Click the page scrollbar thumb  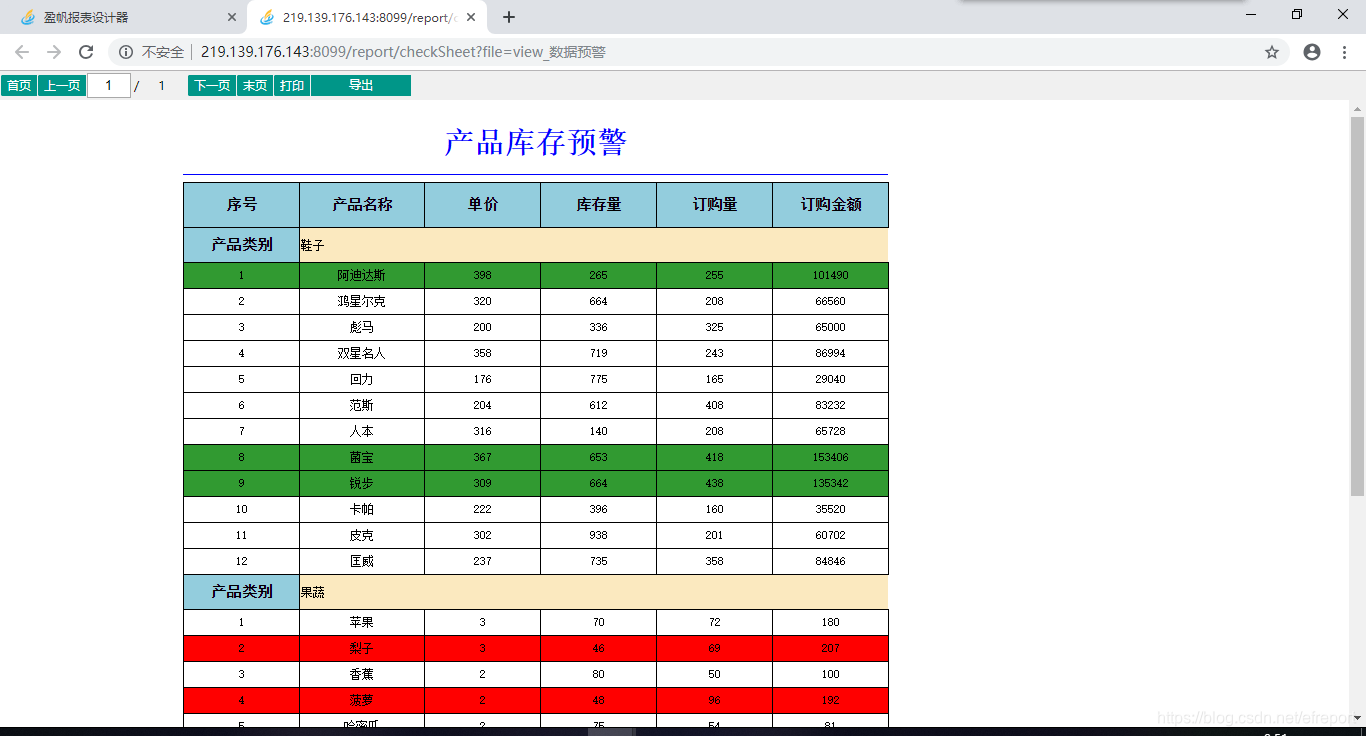(x=1357, y=305)
